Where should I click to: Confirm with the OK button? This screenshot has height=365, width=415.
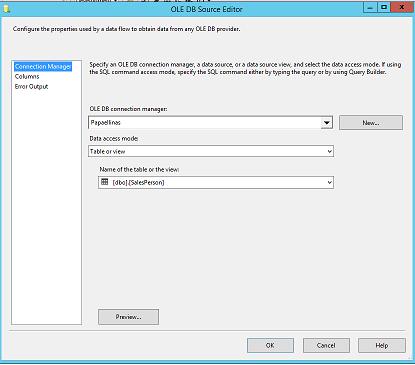[x=270, y=345]
